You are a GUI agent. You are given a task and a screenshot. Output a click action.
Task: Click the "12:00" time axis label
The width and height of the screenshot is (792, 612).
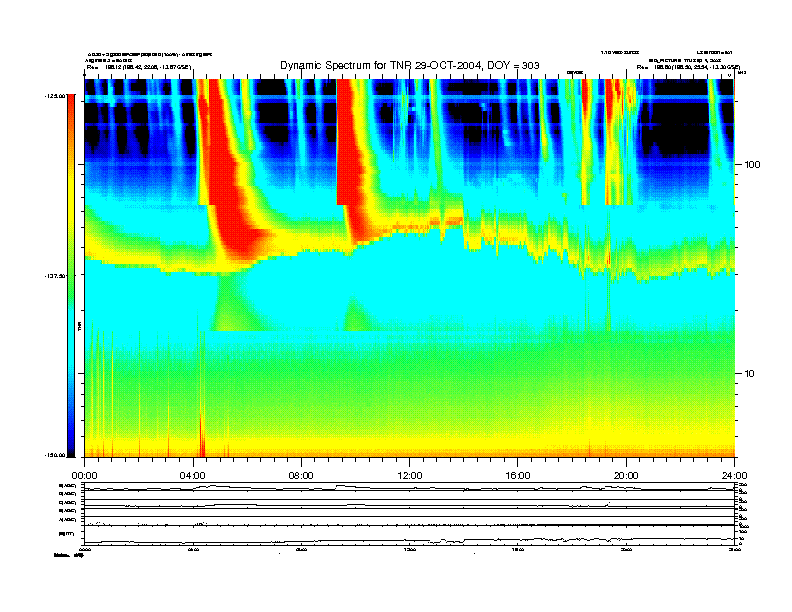coord(410,475)
